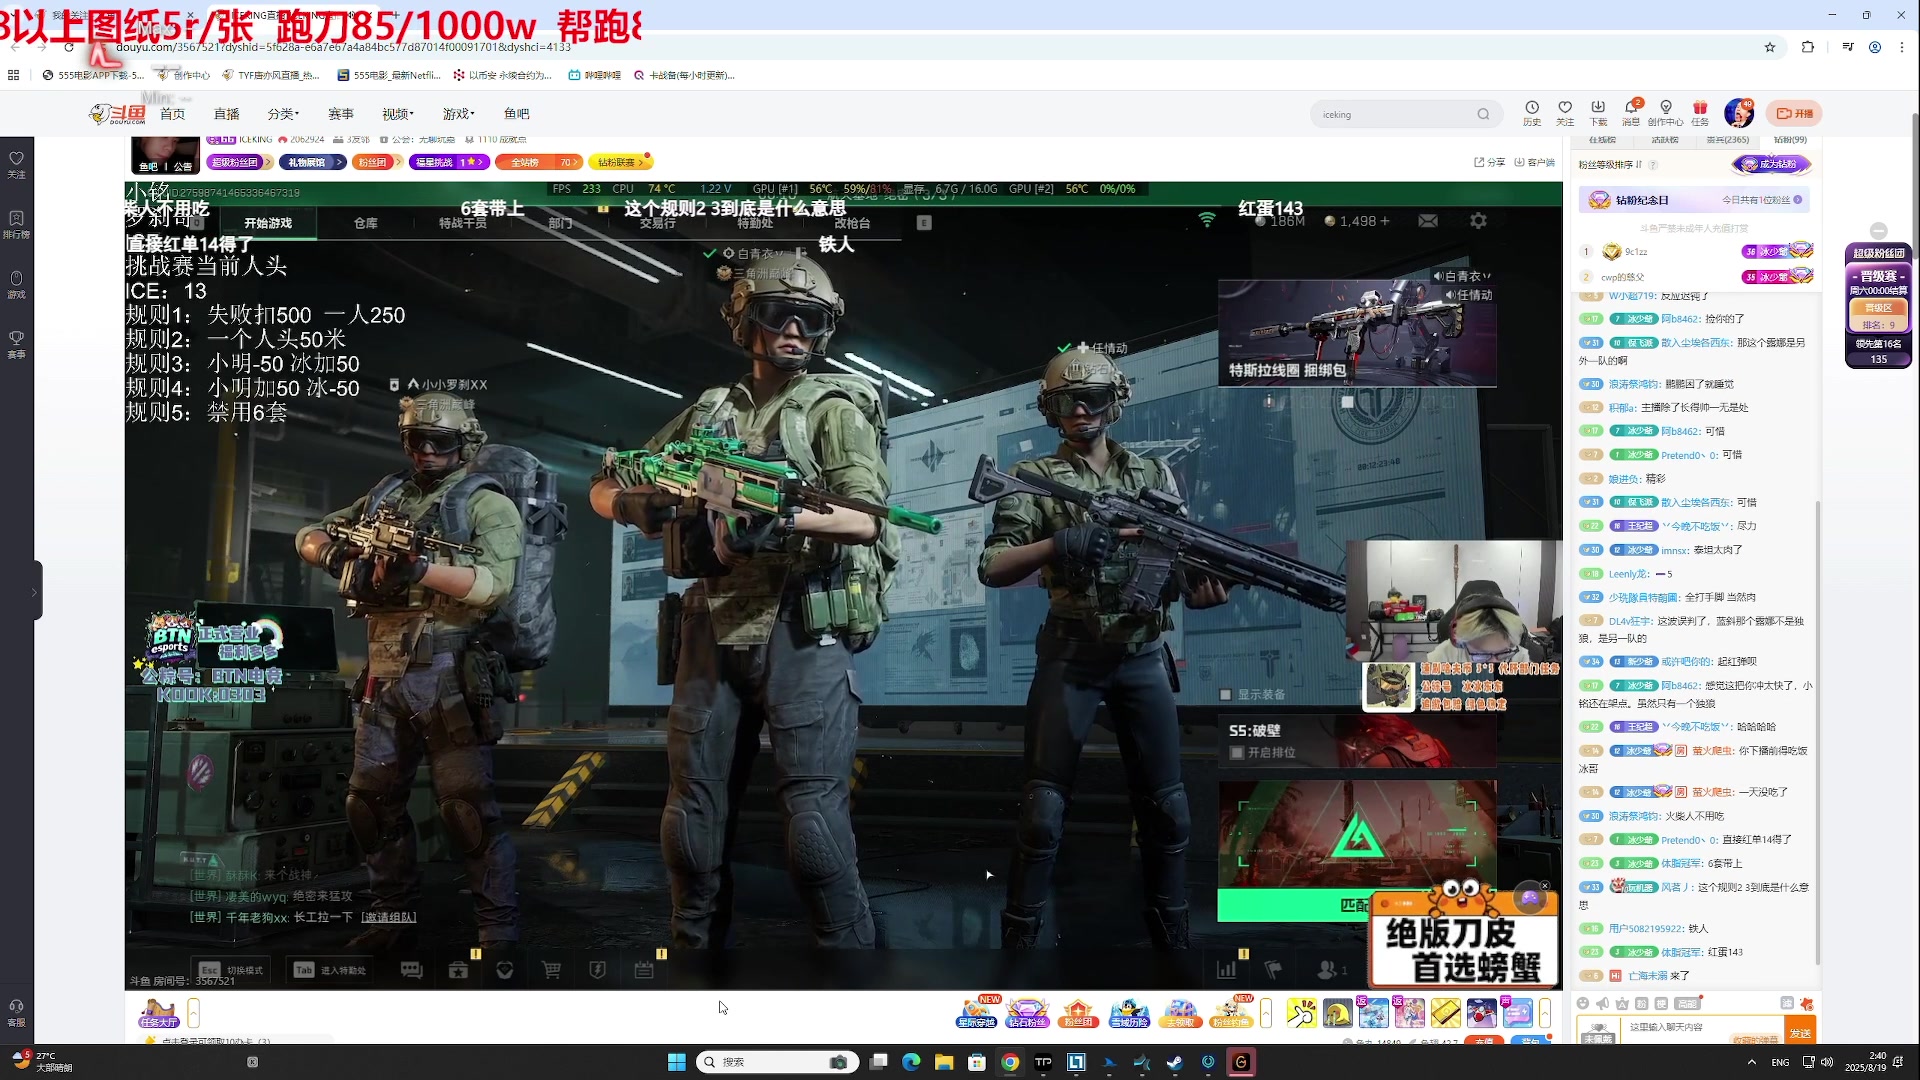Image resolution: width=1920 pixels, height=1080 pixels.
Task: Open the 任务 gift icon
Action: 1700,112
